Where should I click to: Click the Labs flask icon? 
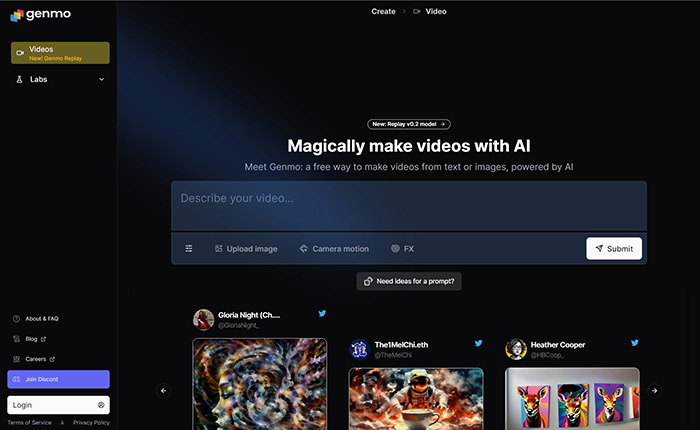click(19, 79)
